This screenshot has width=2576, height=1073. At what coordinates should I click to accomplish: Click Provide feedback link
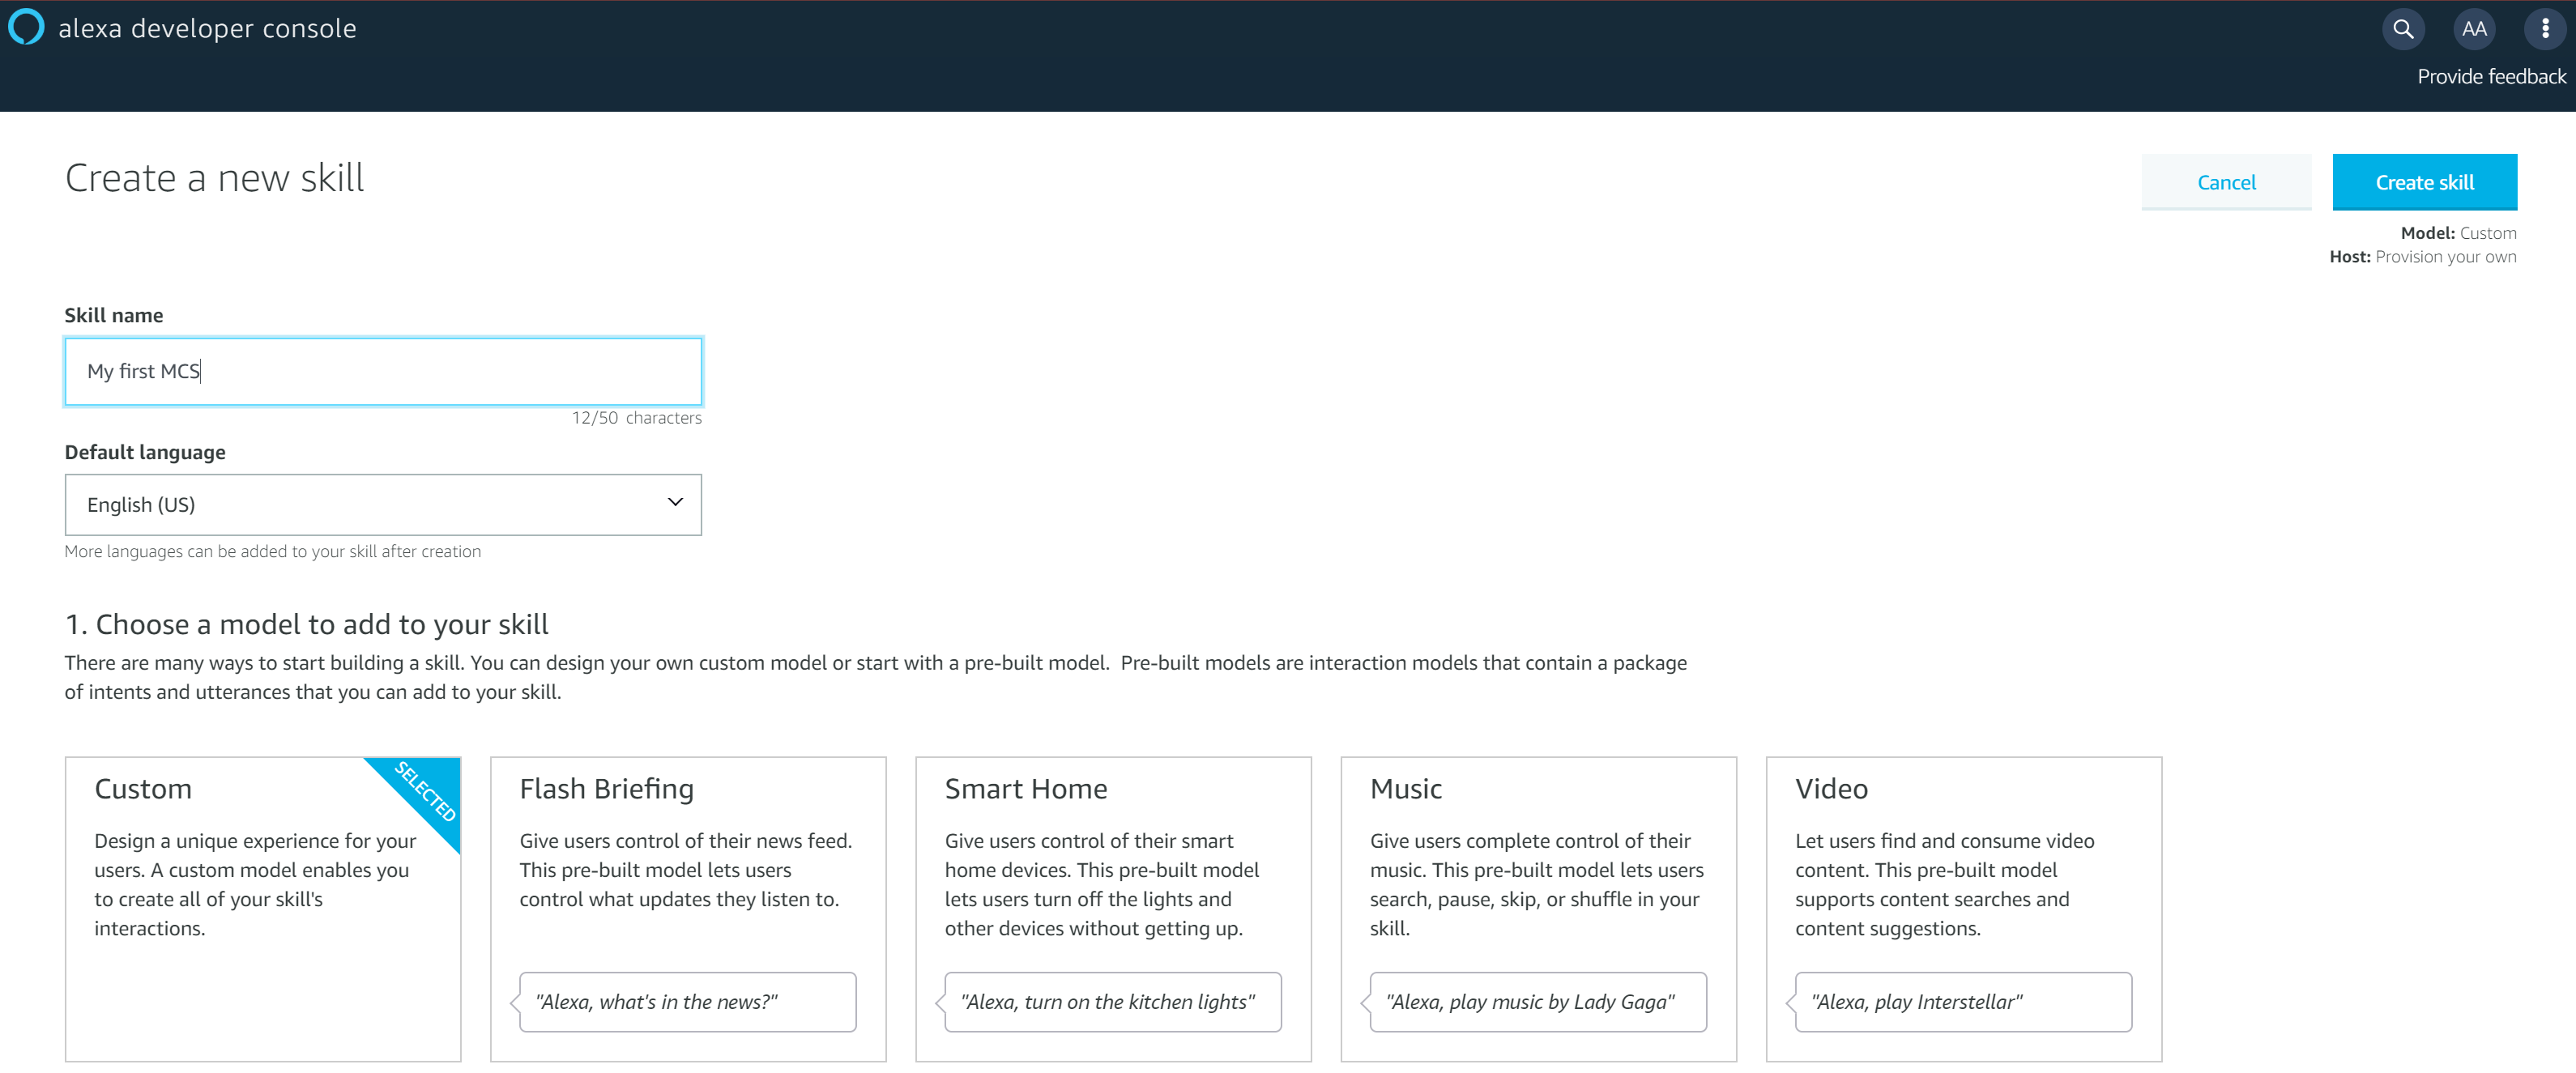(2490, 77)
